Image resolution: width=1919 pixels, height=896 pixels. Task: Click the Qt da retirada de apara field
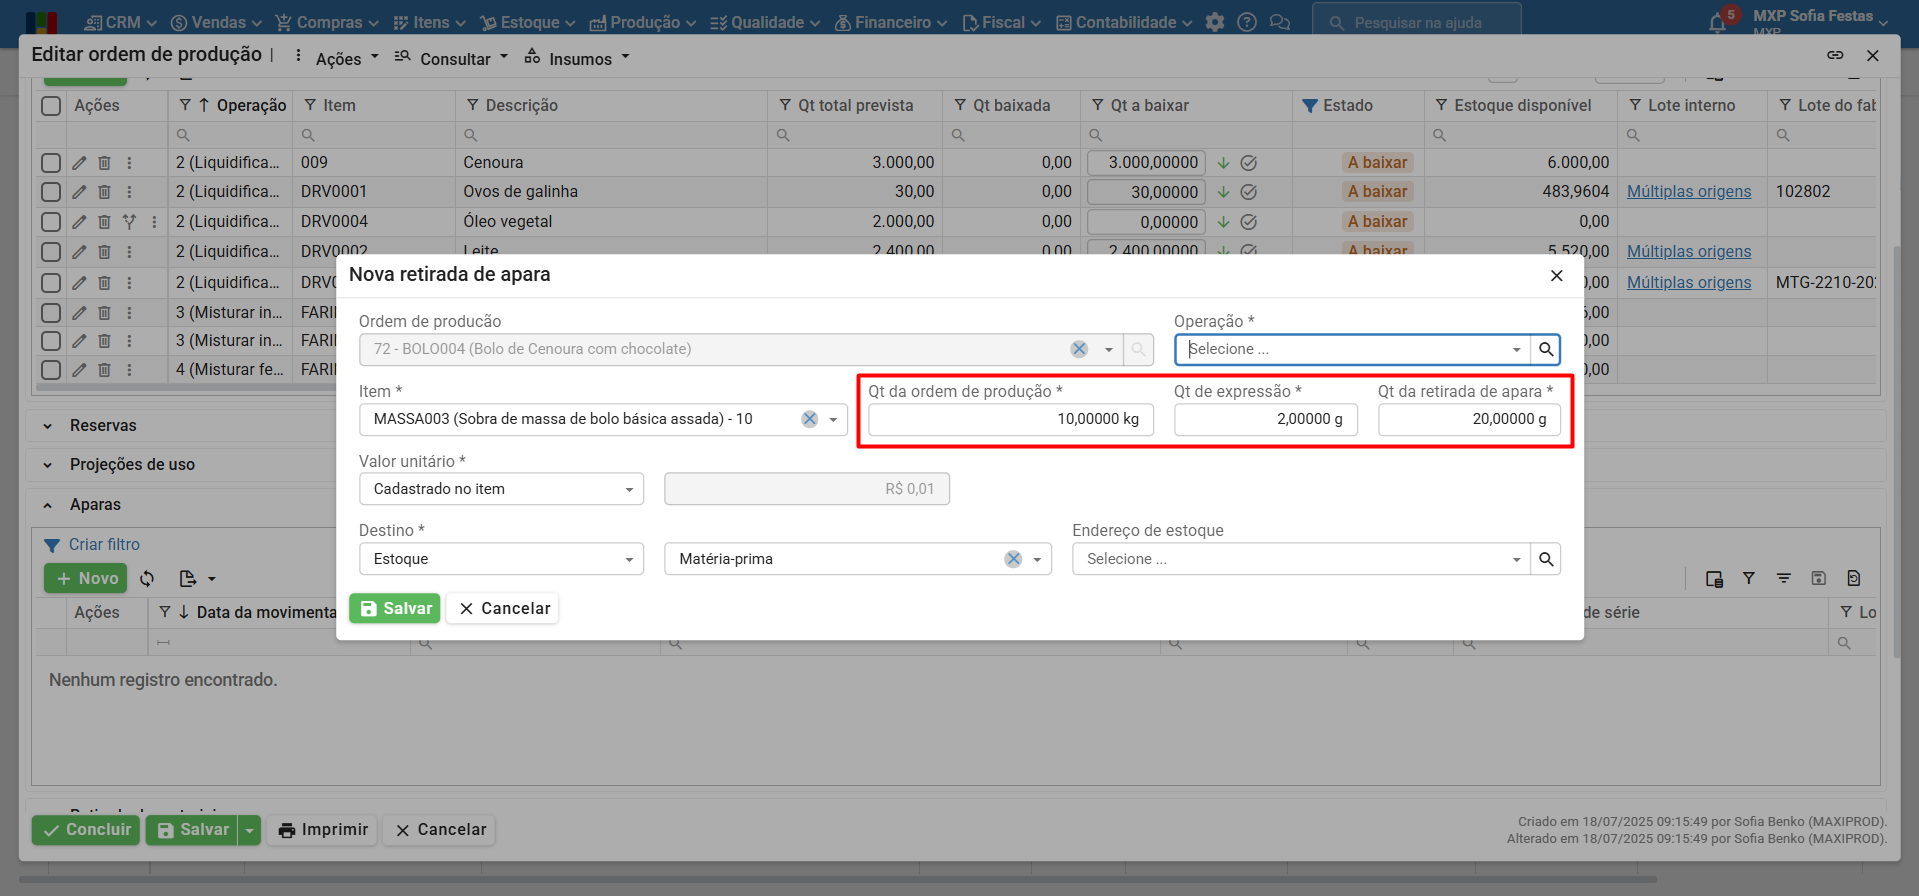click(x=1468, y=419)
